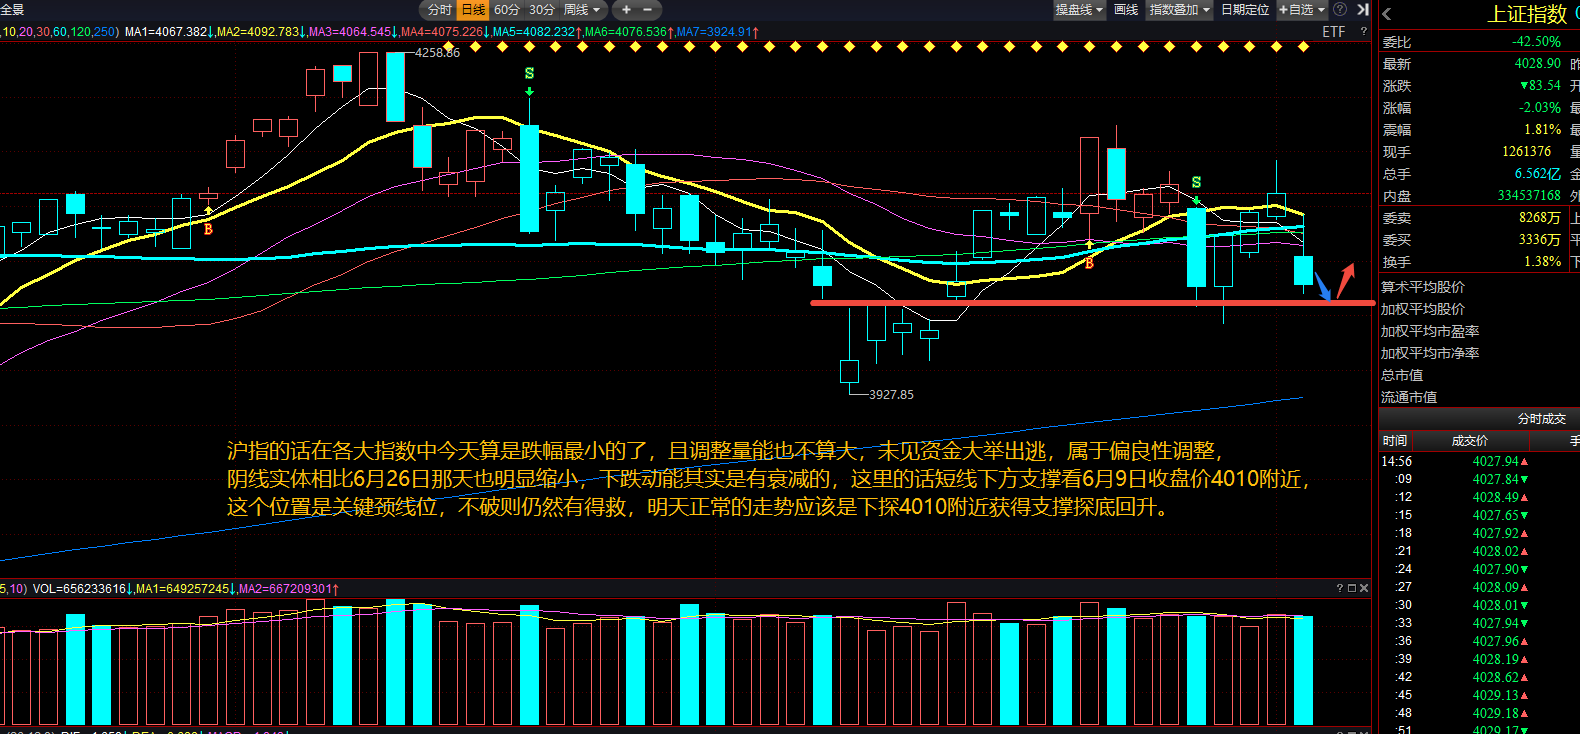Click the 委卖 value 8268万
This screenshot has width=1580, height=734.
(x=1540, y=217)
